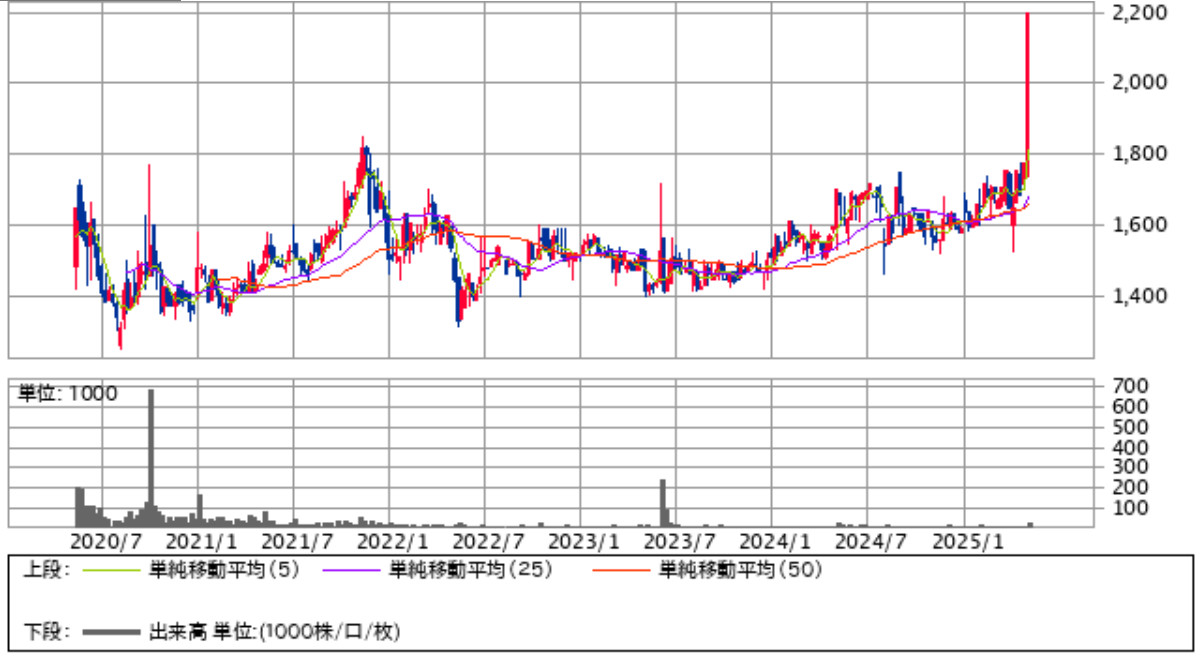Click the 2,000 price axis label

1140,82
